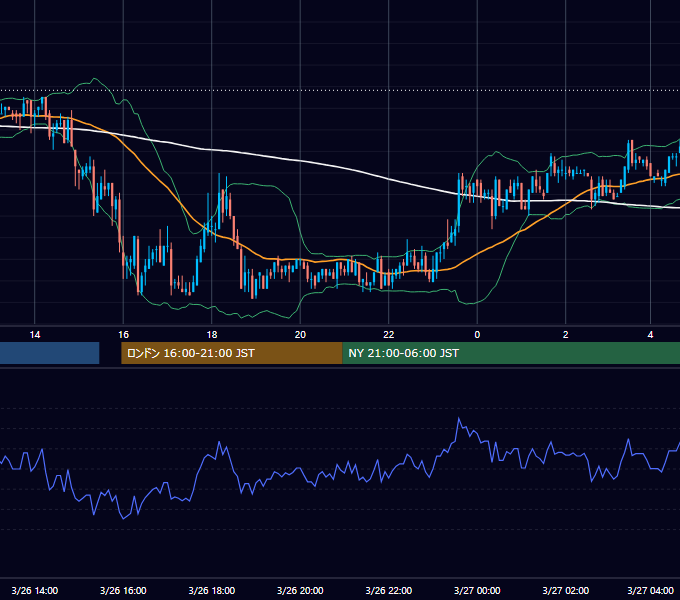Click the 14 hour axis label
The image size is (680, 600).
pyautogui.click(x=35, y=335)
